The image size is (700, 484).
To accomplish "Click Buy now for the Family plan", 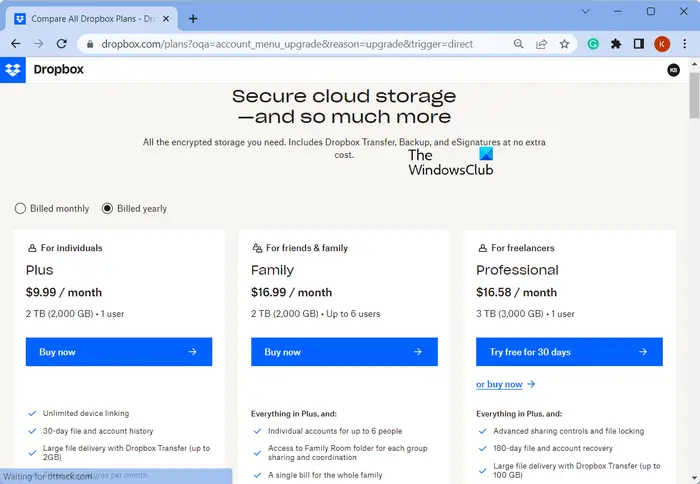I will (x=344, y=352).
